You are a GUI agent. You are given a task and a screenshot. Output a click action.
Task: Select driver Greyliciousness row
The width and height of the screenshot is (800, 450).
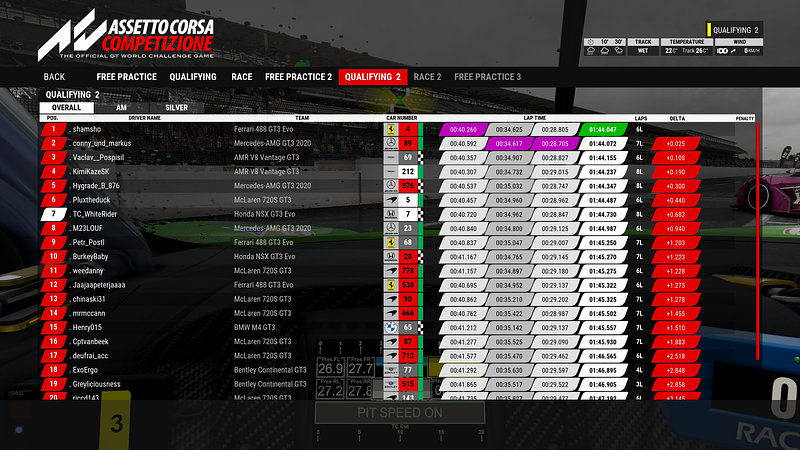coord(397,384)
